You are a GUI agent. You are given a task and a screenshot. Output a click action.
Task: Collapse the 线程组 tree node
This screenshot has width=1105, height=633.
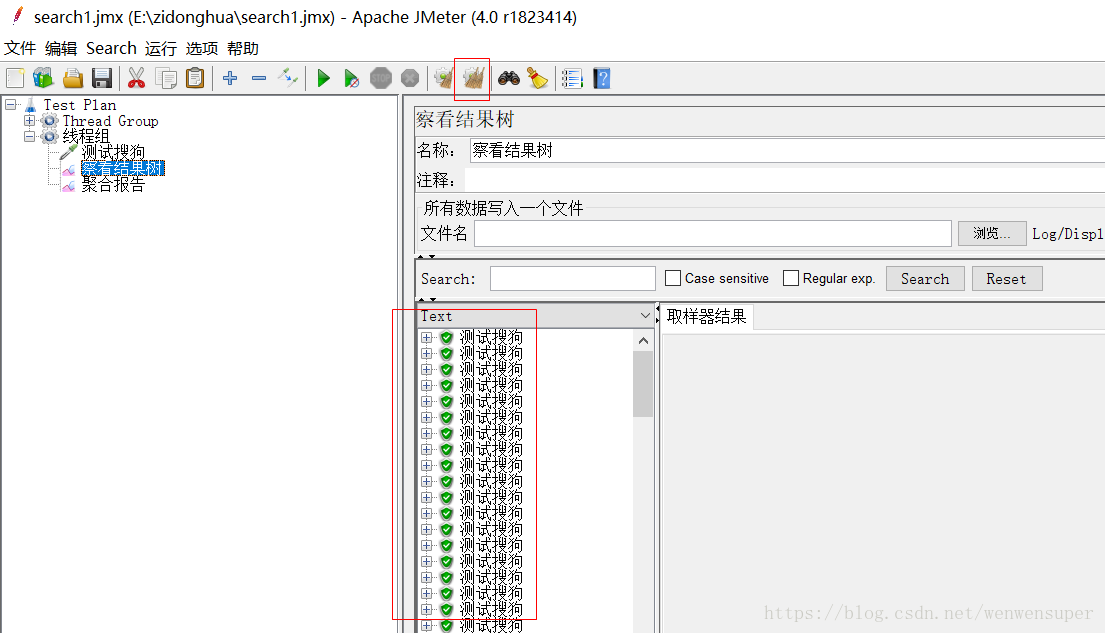[x=29, y=137]
